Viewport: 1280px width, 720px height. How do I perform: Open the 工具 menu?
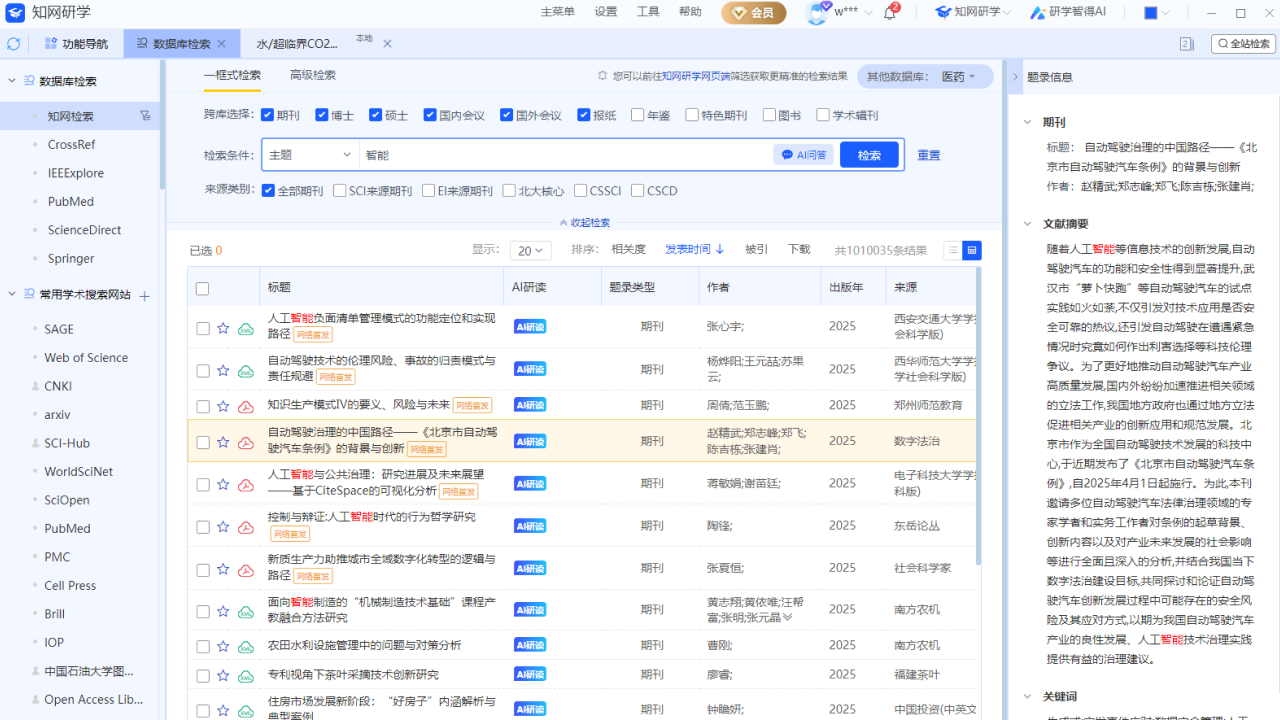647,12
